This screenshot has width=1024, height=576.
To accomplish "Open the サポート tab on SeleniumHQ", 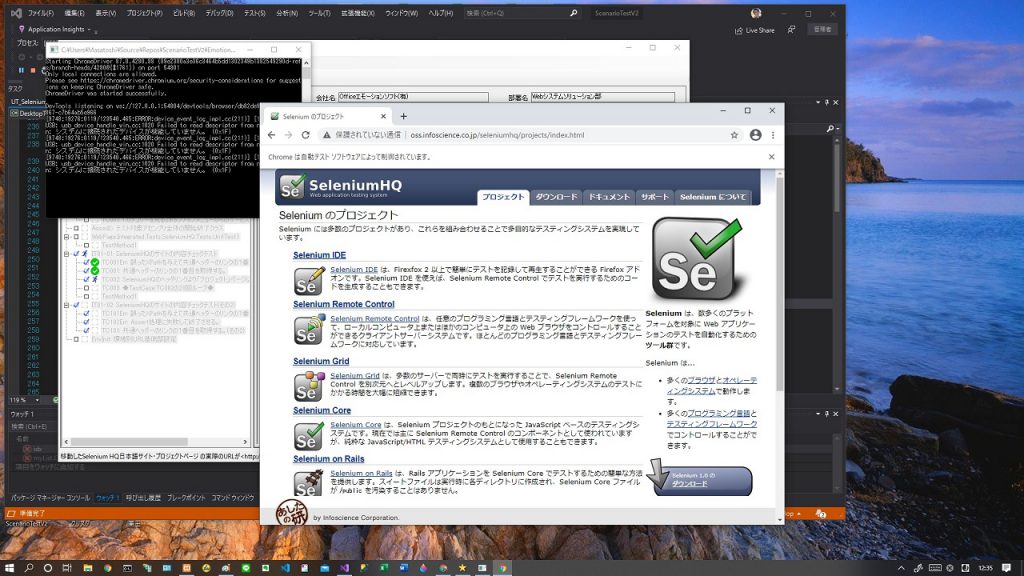I will 654,197.
